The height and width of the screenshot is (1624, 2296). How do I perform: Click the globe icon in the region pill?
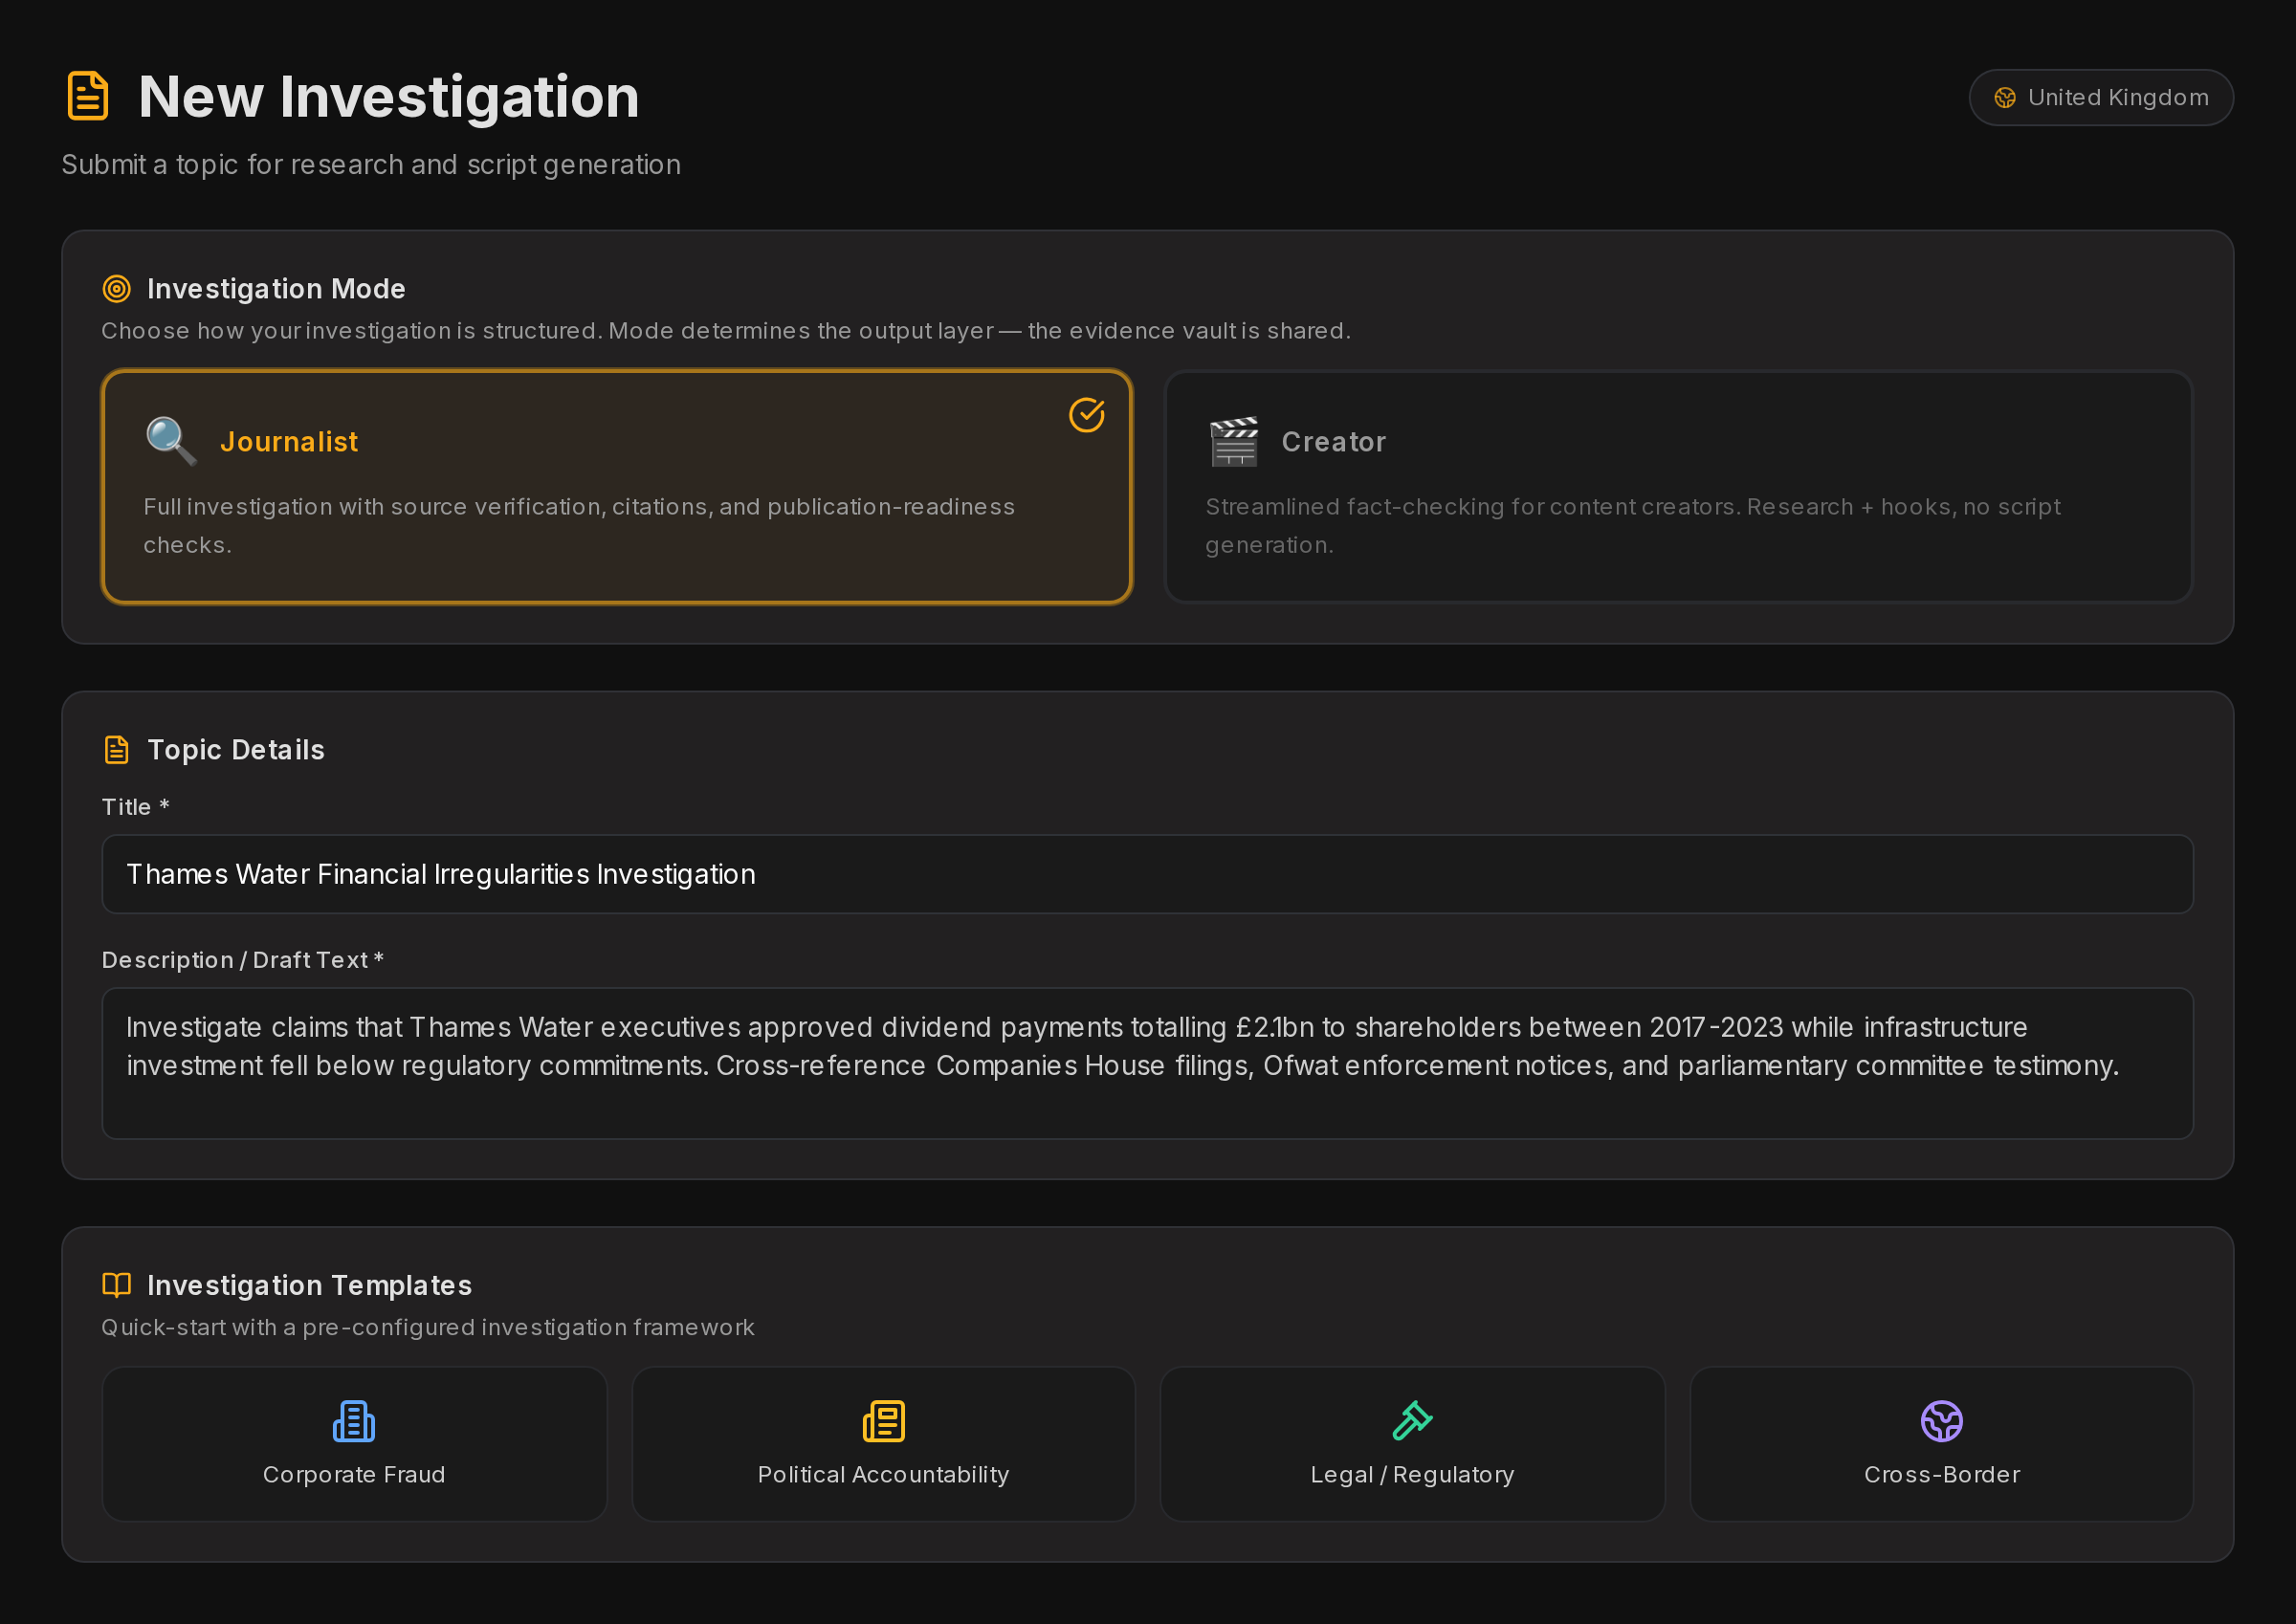point(2005,97)
